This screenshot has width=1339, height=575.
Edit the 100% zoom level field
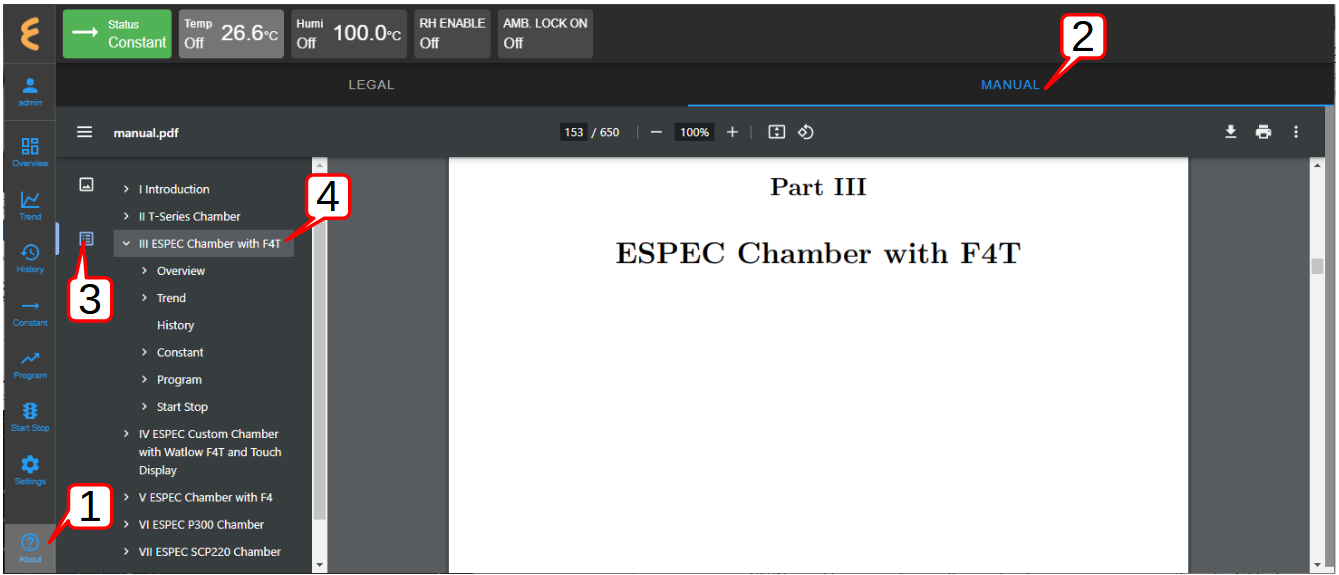tap(694, 132)
